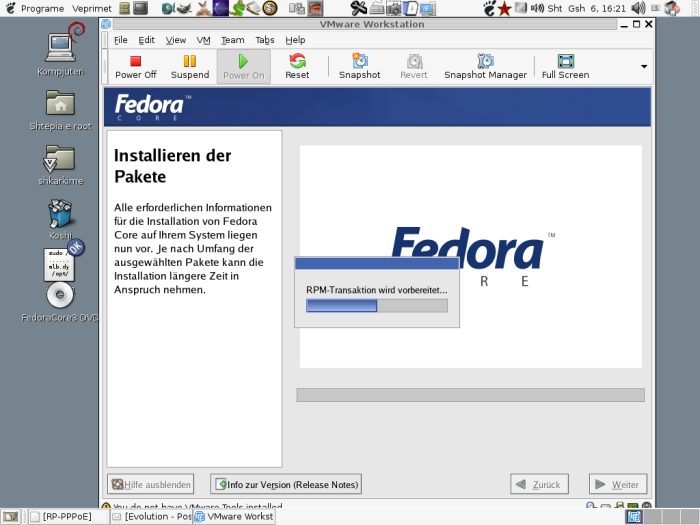700x525 pixels.
Task: Click the VMware Workst taskbar entry
Action: point(234,517)
